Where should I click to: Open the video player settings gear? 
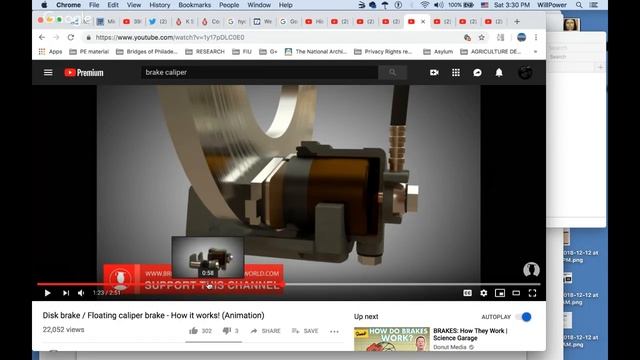(484, 293)
